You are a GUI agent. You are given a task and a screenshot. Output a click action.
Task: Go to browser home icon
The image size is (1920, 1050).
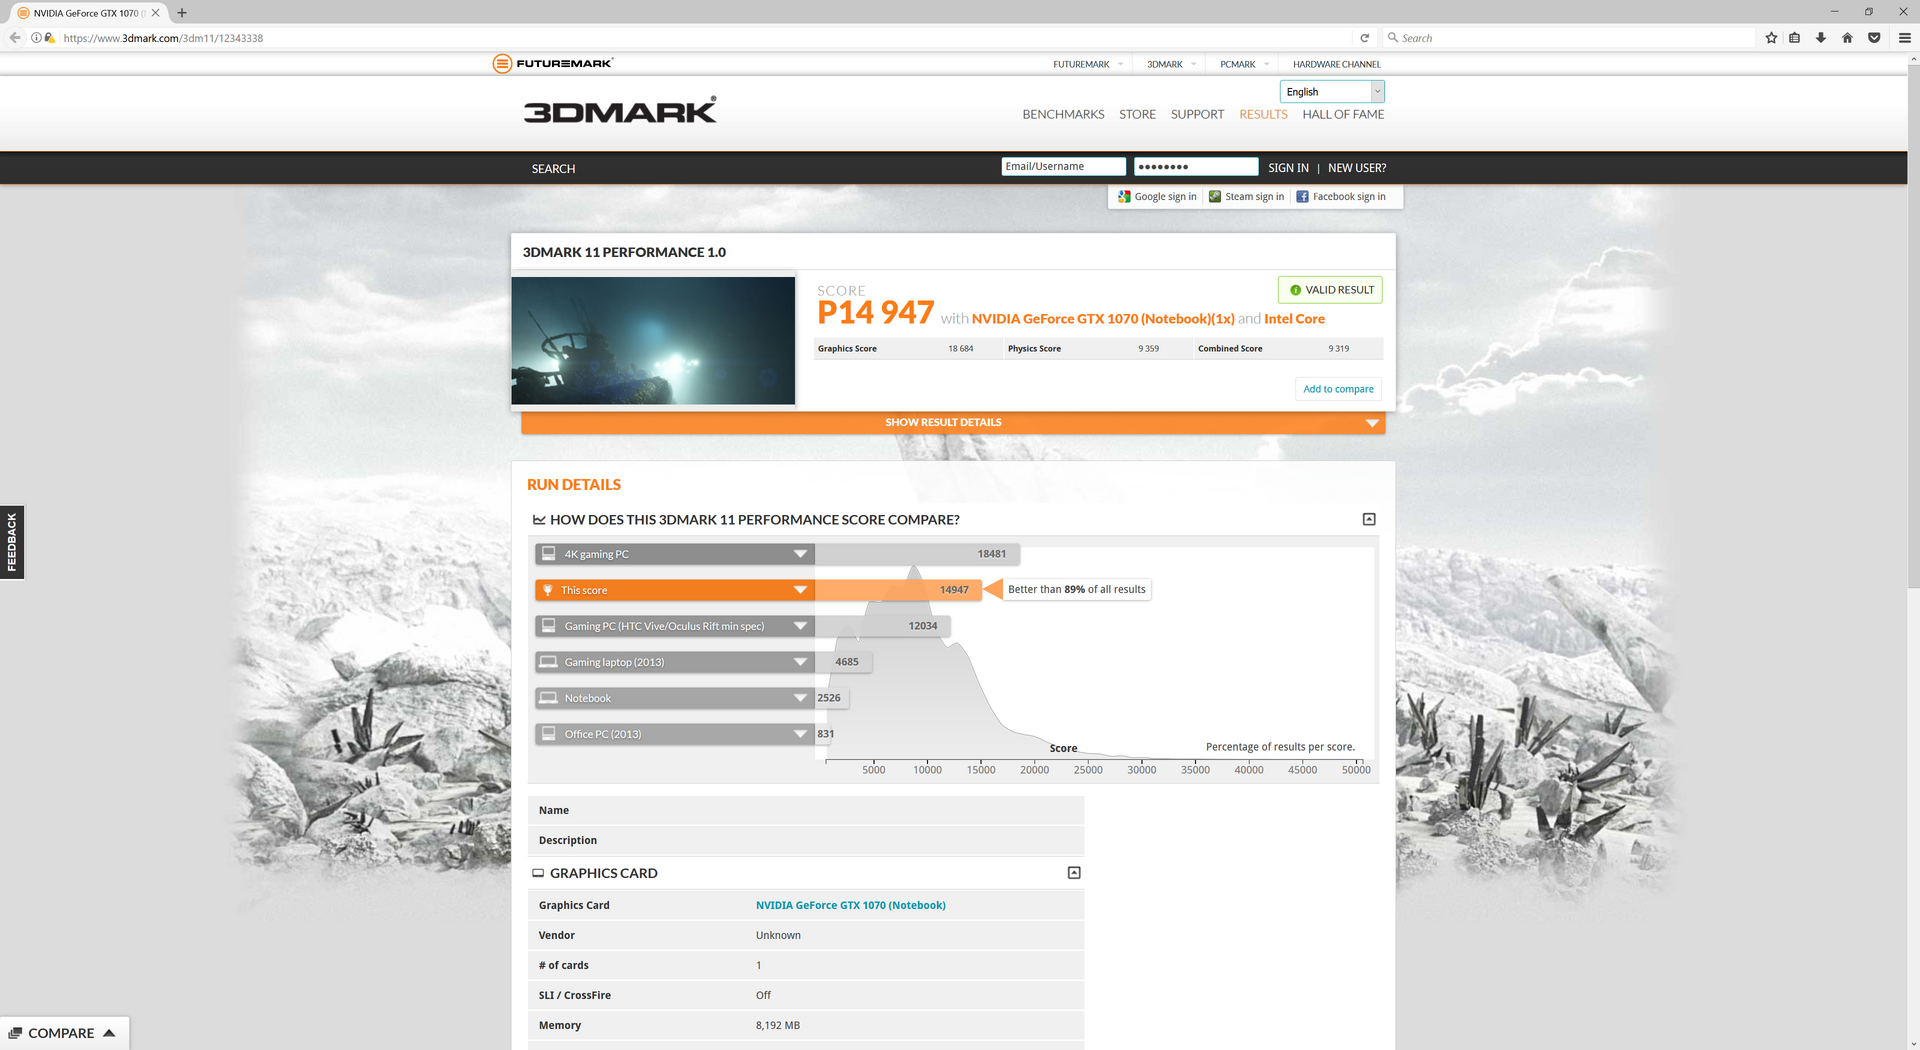point(1847,38)
